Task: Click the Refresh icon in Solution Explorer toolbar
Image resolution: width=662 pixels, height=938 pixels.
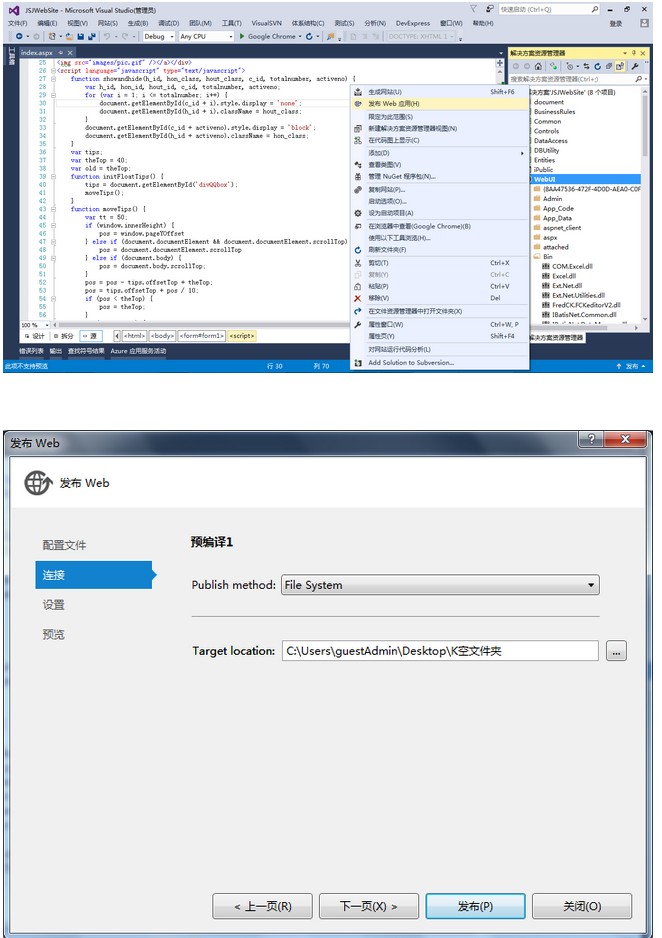Action: (x=597, y=66)
